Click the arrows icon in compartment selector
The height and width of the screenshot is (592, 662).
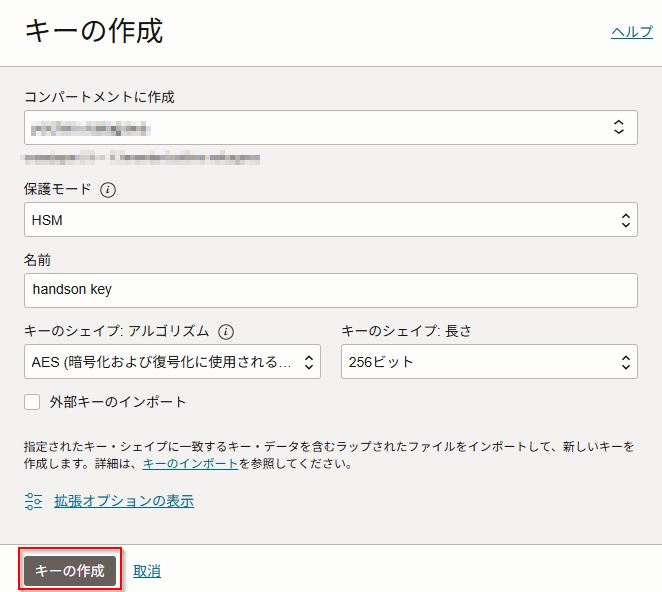click(618, 127)
